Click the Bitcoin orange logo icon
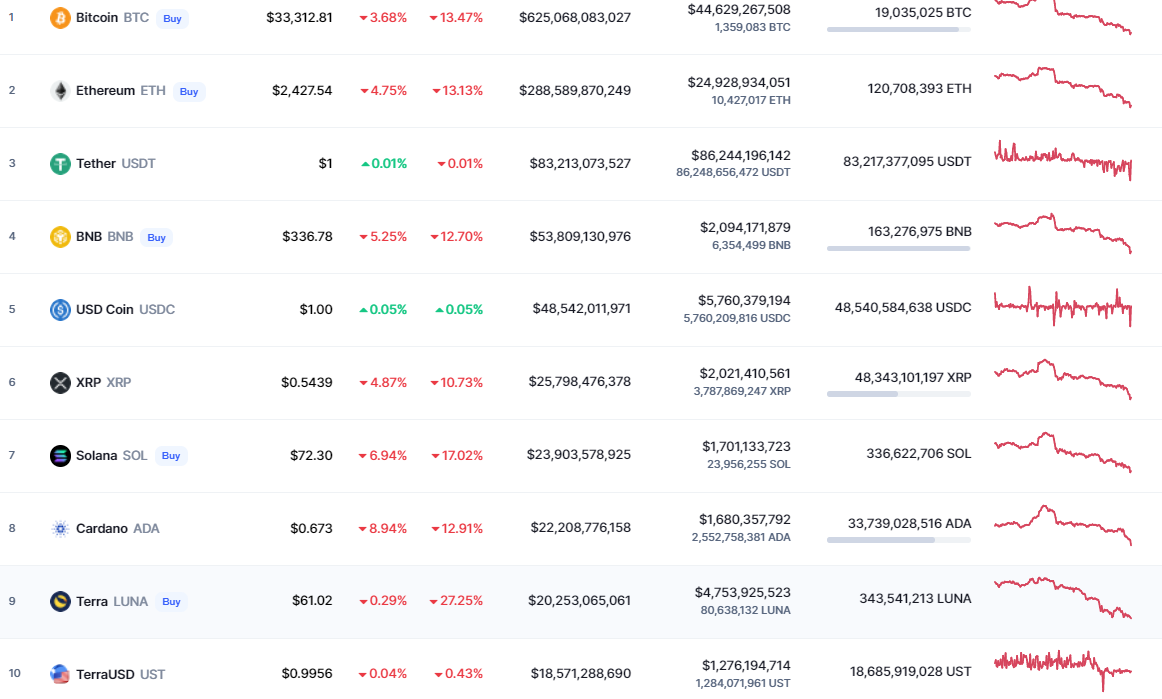 click(x=60, y=18)
